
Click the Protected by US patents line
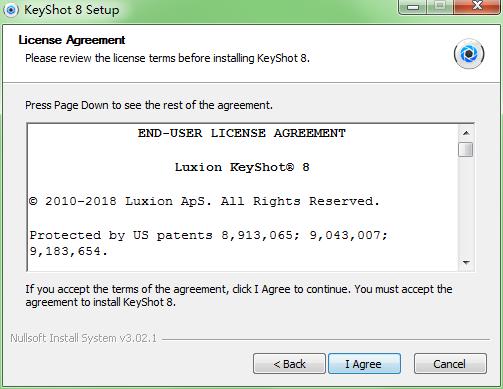(x=209, y=243)
